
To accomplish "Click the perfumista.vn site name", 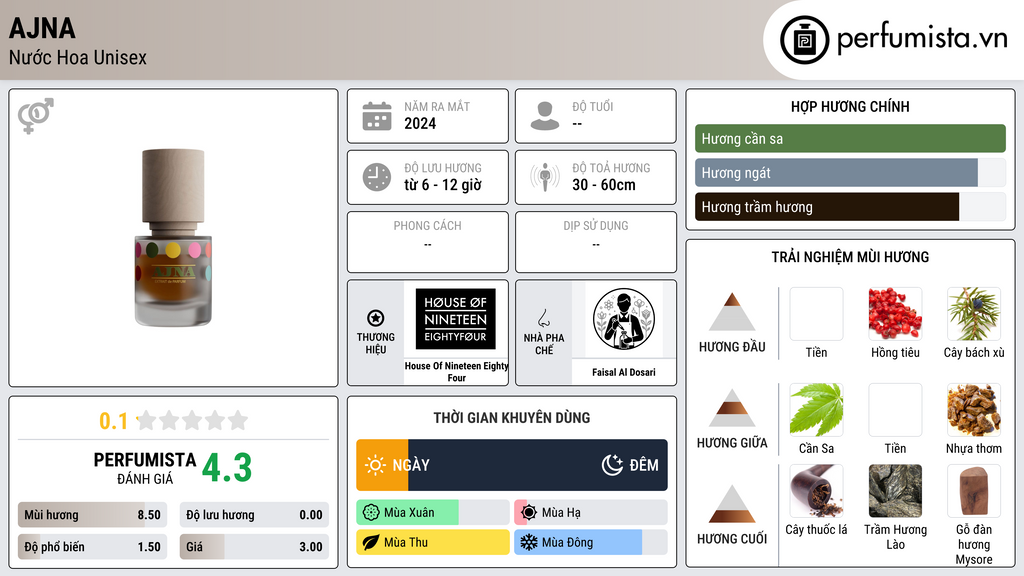I will [x=922, y=39].
